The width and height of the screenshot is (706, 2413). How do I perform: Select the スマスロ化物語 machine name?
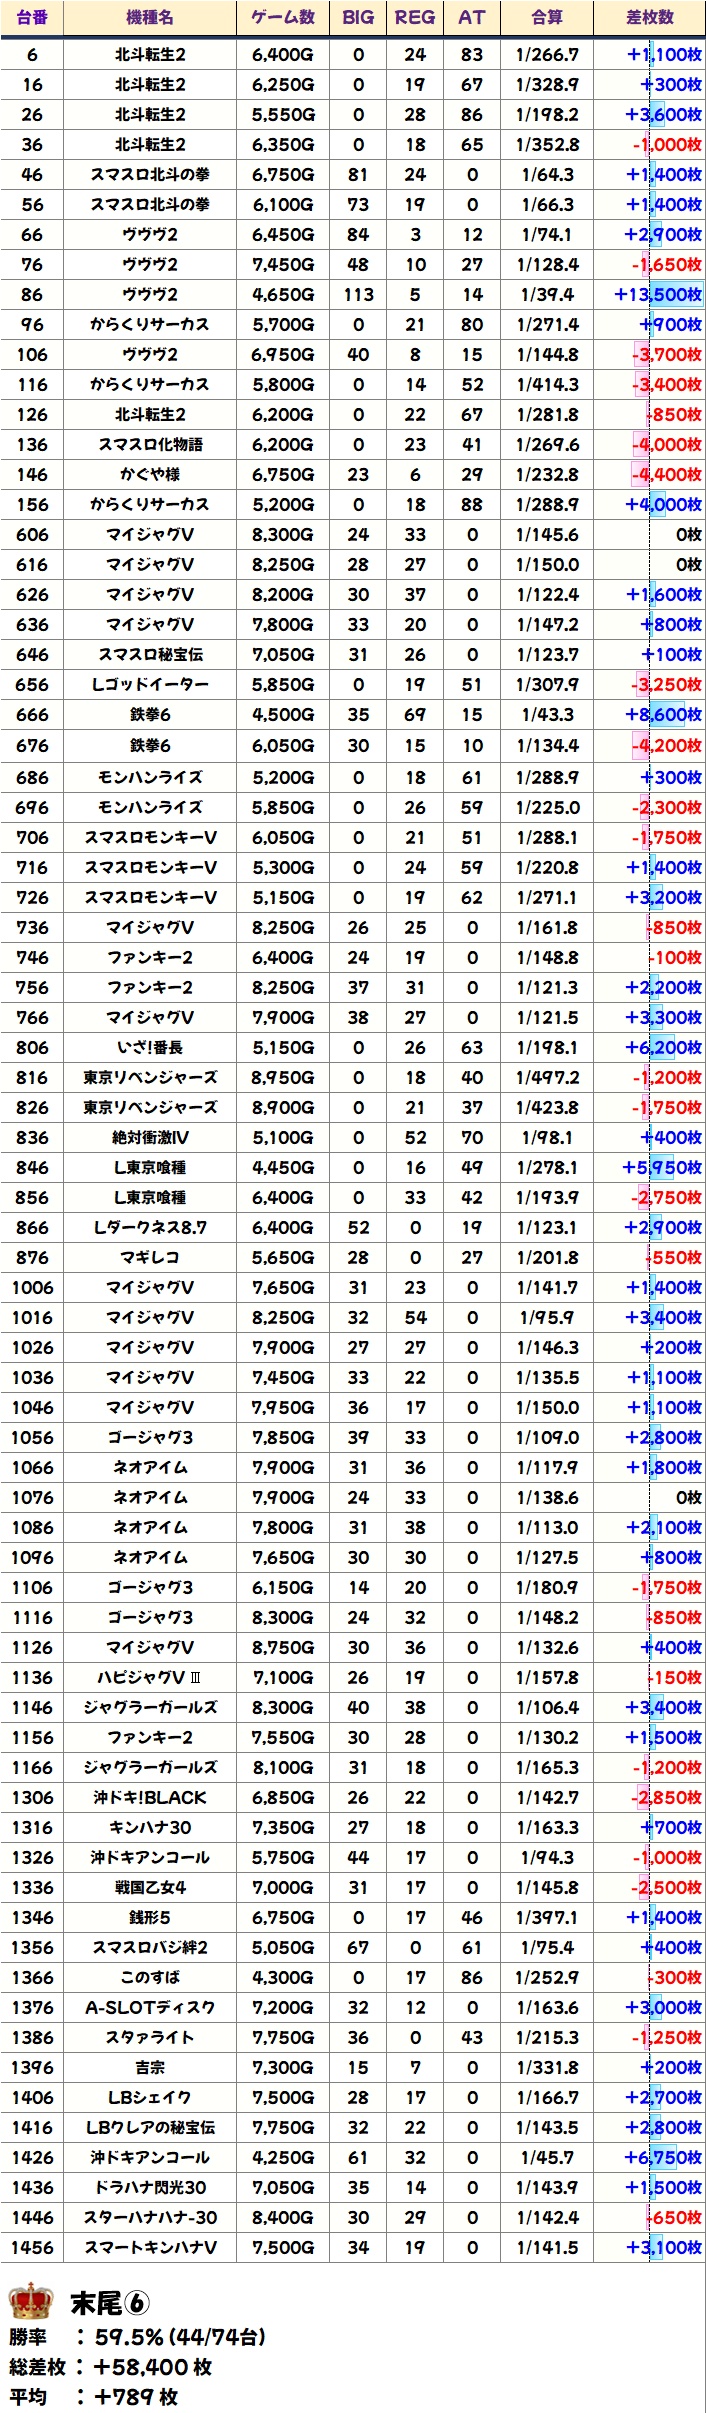click(x=150, y=445)
